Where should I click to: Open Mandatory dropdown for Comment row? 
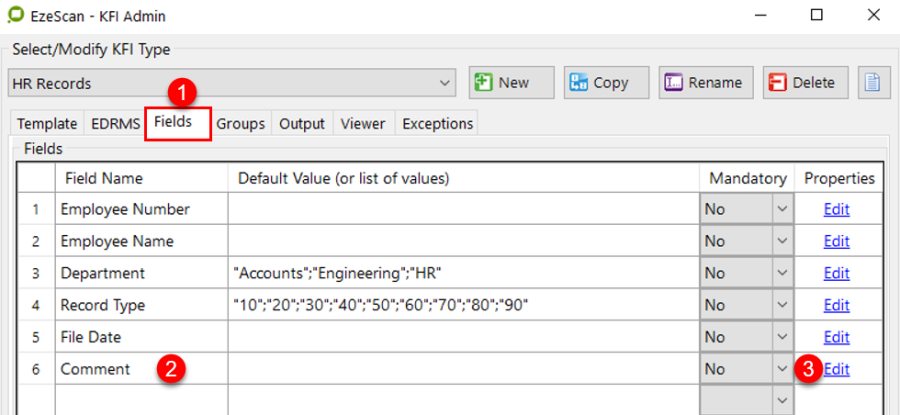pos(780,370)
